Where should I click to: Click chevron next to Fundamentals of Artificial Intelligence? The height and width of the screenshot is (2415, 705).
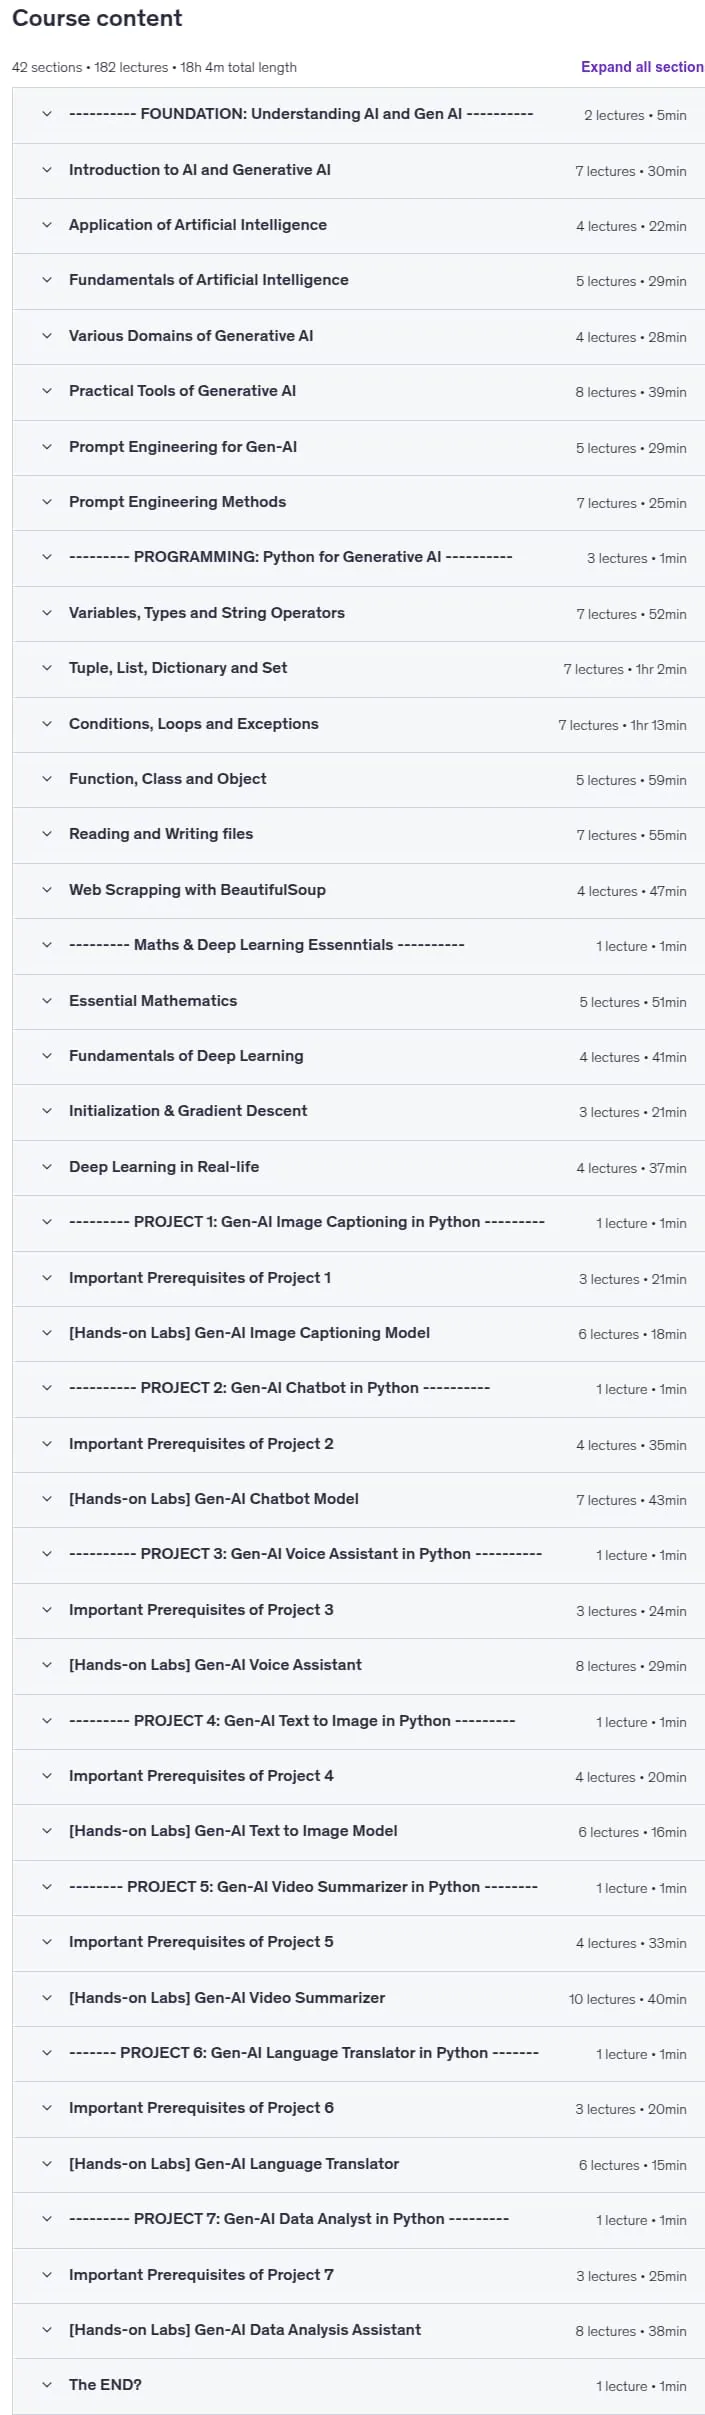coord(46,280)
